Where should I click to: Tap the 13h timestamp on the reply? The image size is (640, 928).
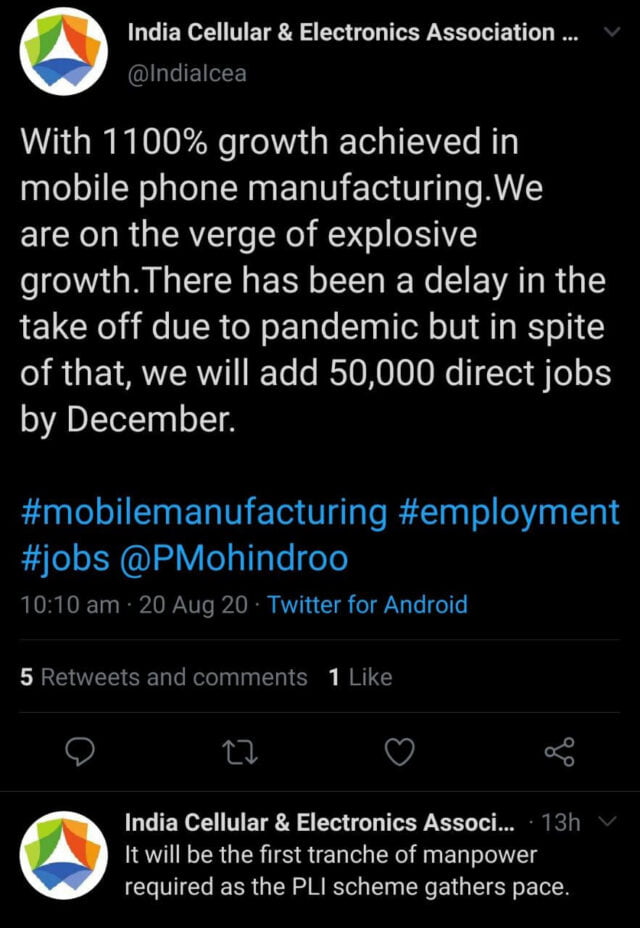pos(560,823)
